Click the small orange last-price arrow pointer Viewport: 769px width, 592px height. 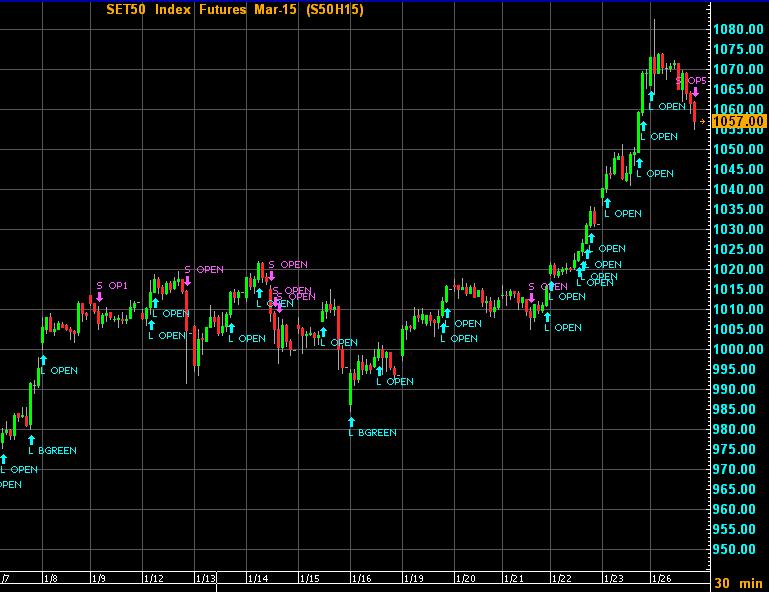pos(703,121)
